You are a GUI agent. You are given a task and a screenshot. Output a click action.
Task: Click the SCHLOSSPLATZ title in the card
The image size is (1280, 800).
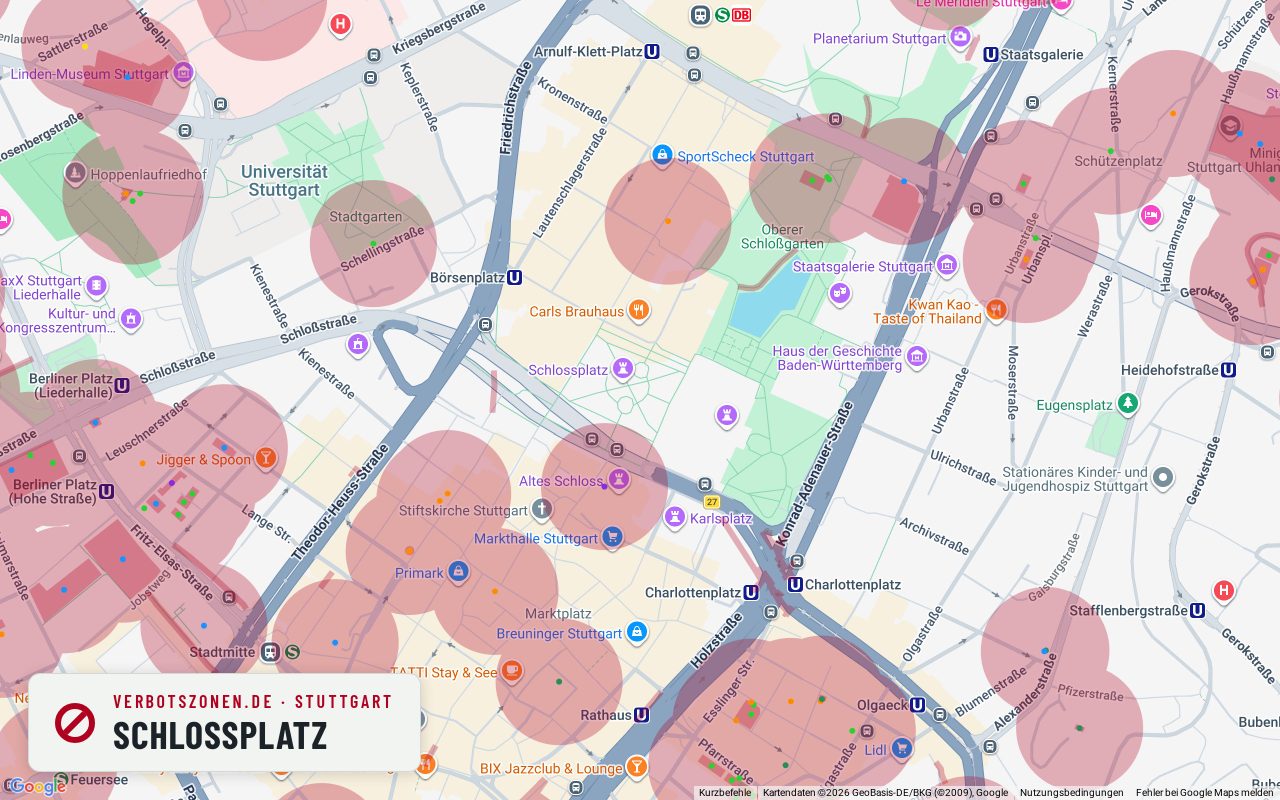[220, 736]
